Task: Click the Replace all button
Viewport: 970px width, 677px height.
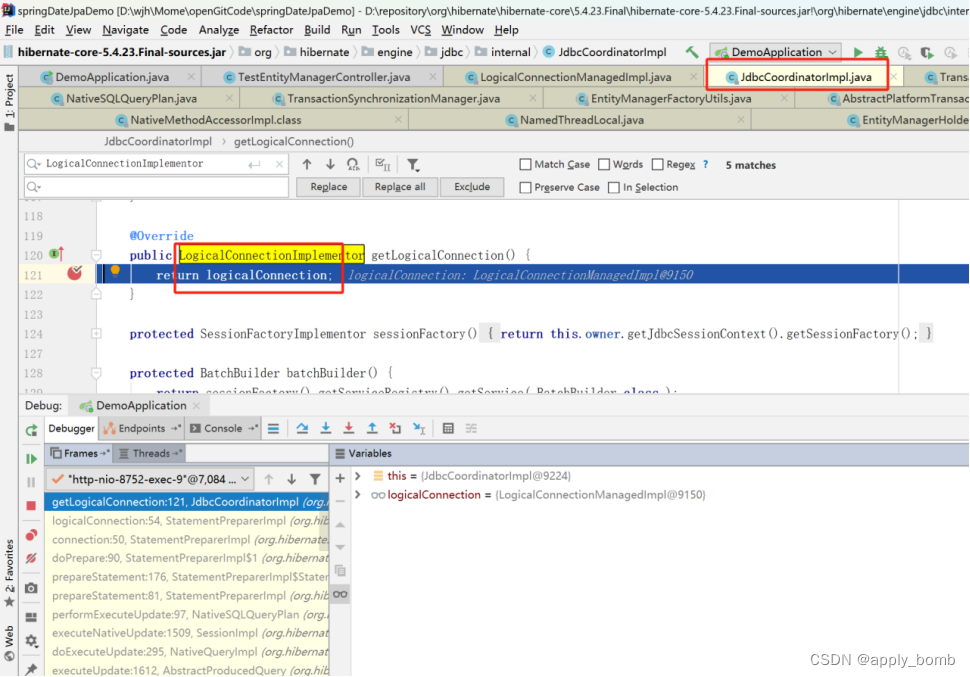Action: [399, 186]
